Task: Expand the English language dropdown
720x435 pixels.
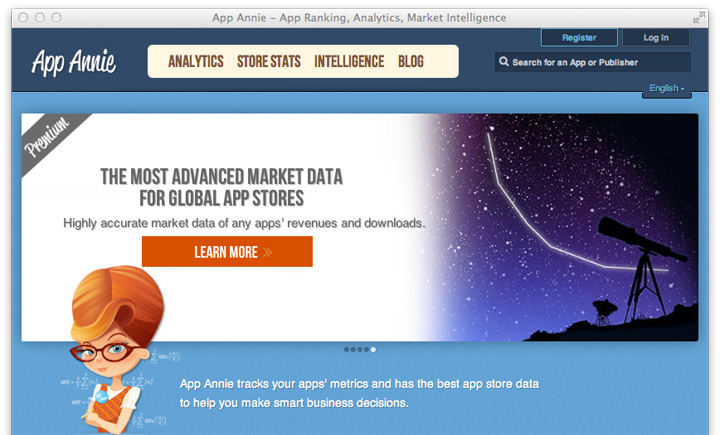Action: 667,88
